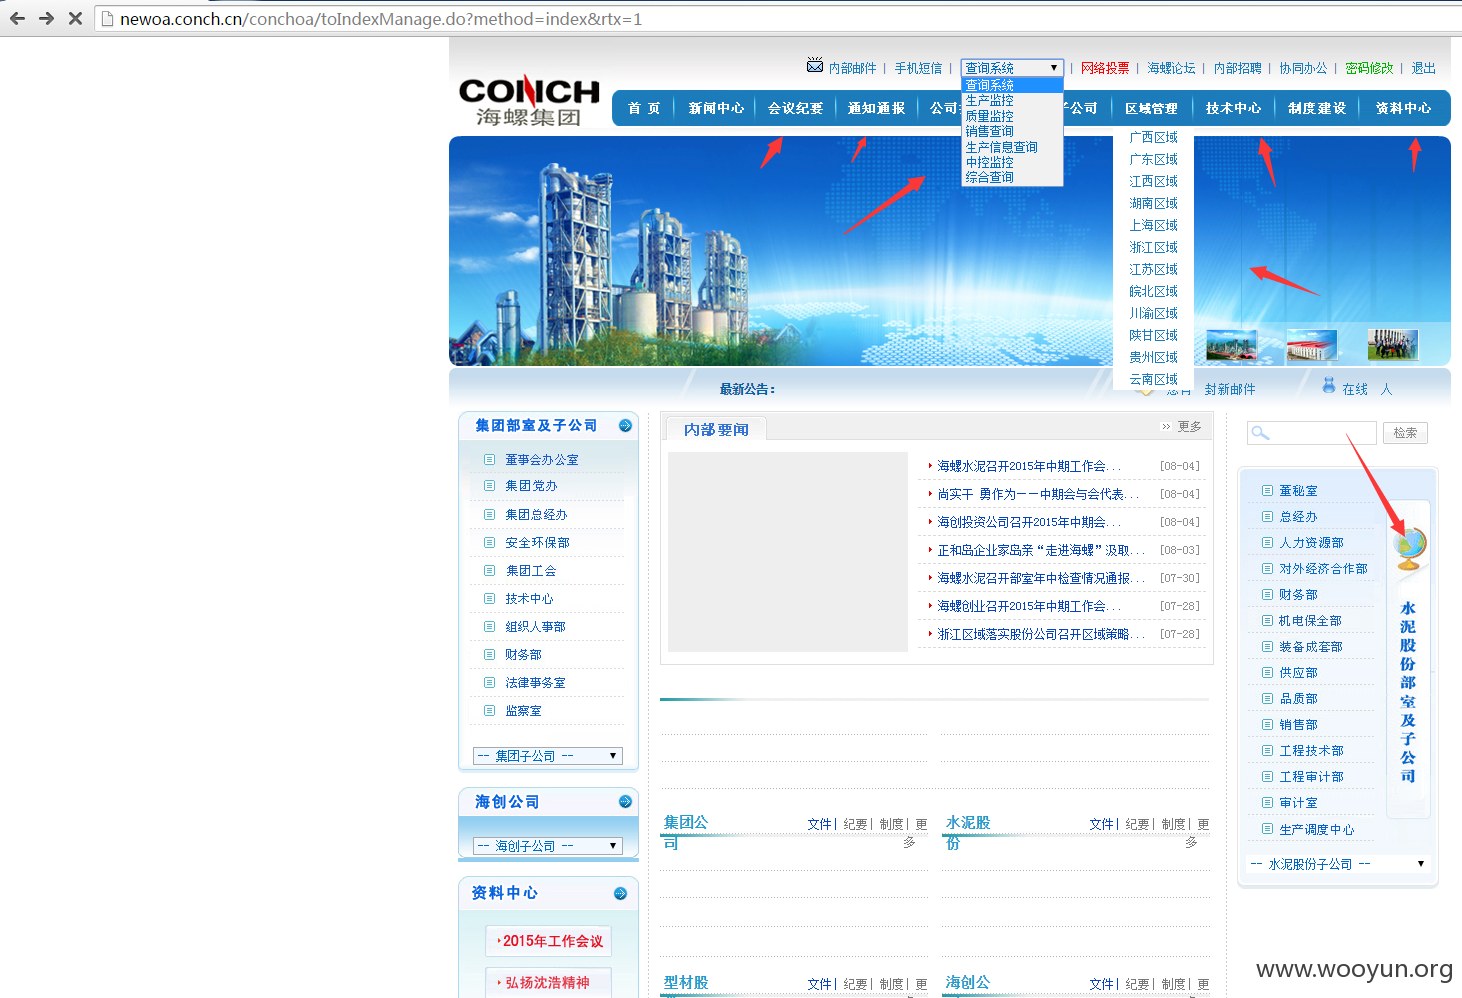
Task: Click into the search input field
Action: coord(1312,433)
